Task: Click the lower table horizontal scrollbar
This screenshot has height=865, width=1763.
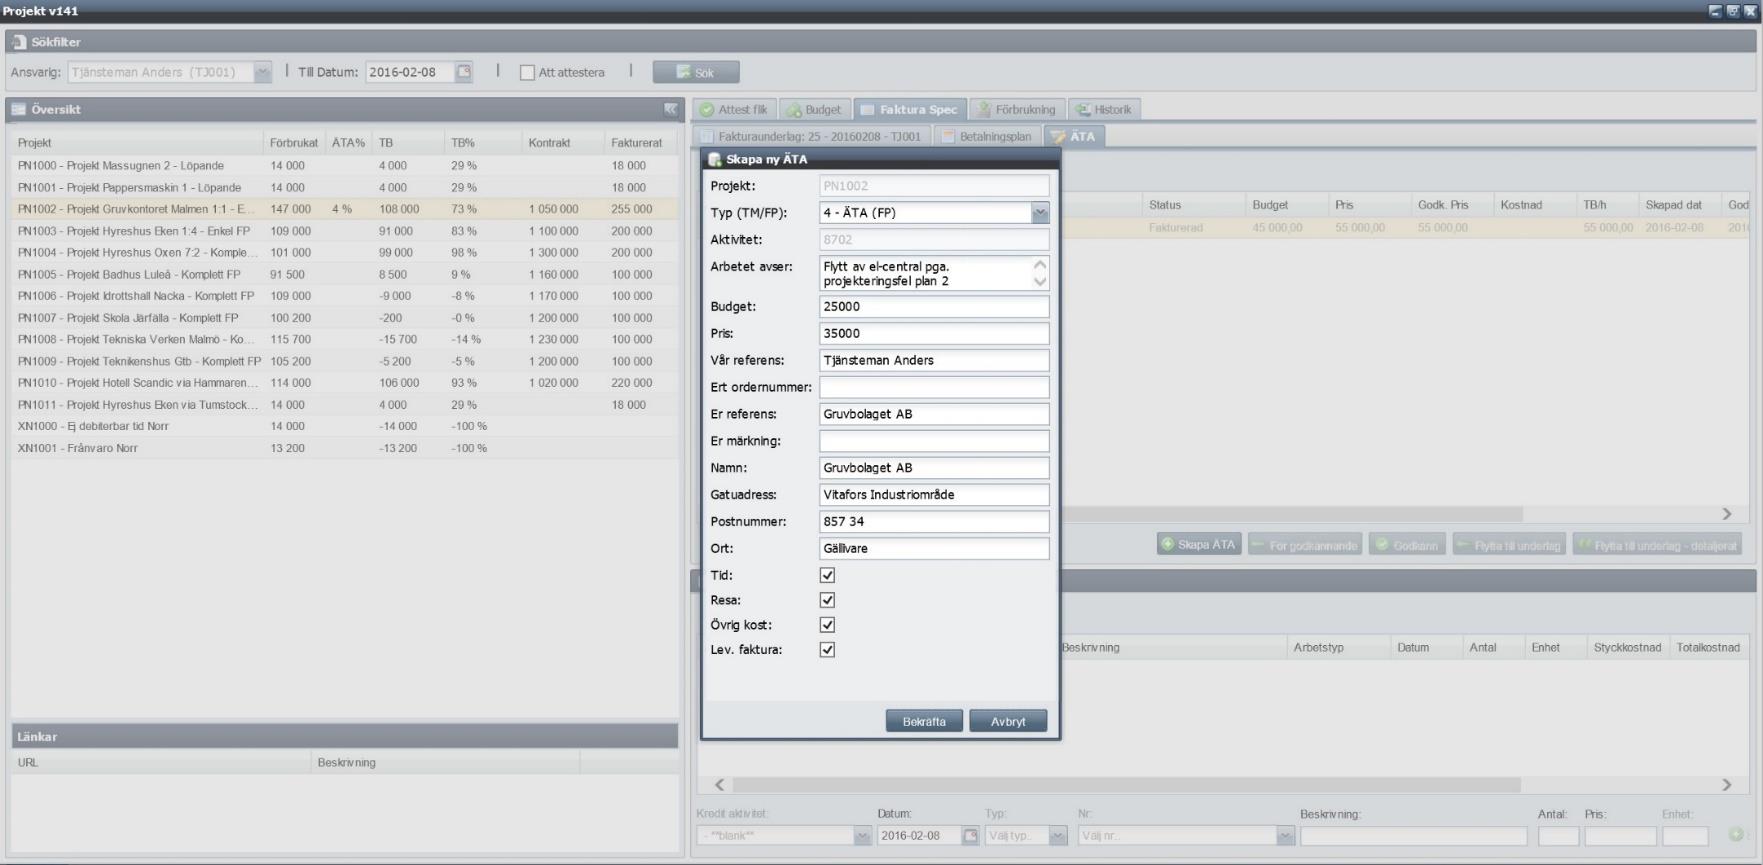Action: (1126, 785)
